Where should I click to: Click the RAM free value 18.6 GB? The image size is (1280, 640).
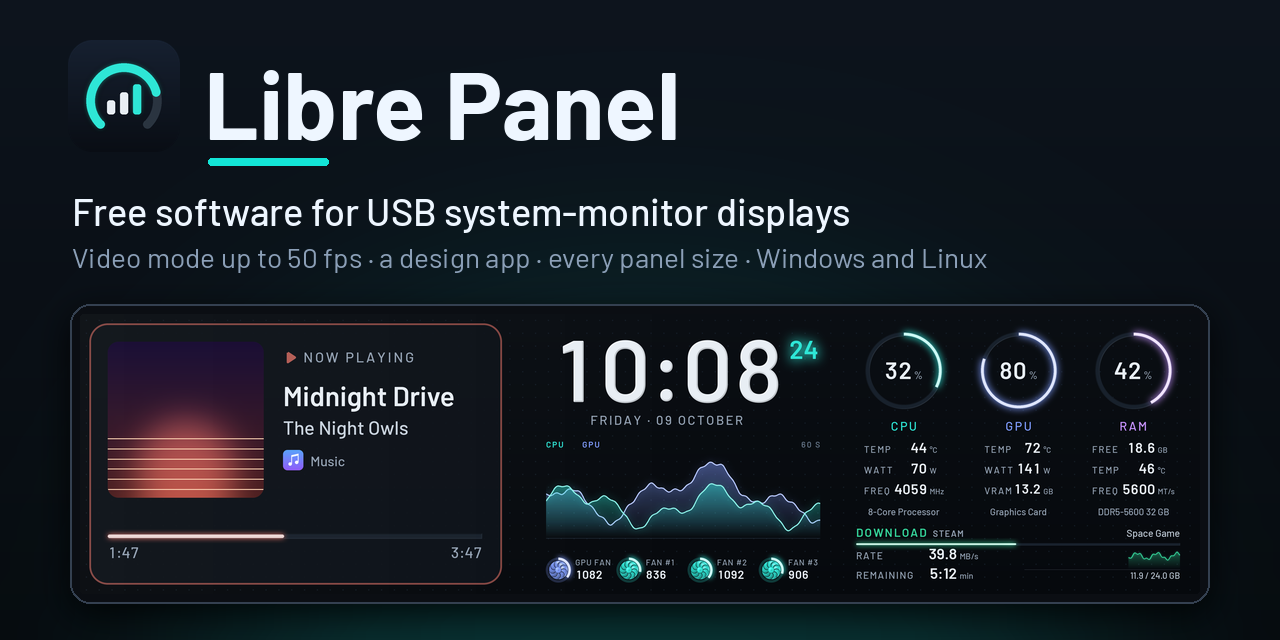click(x=1148, y=448)
